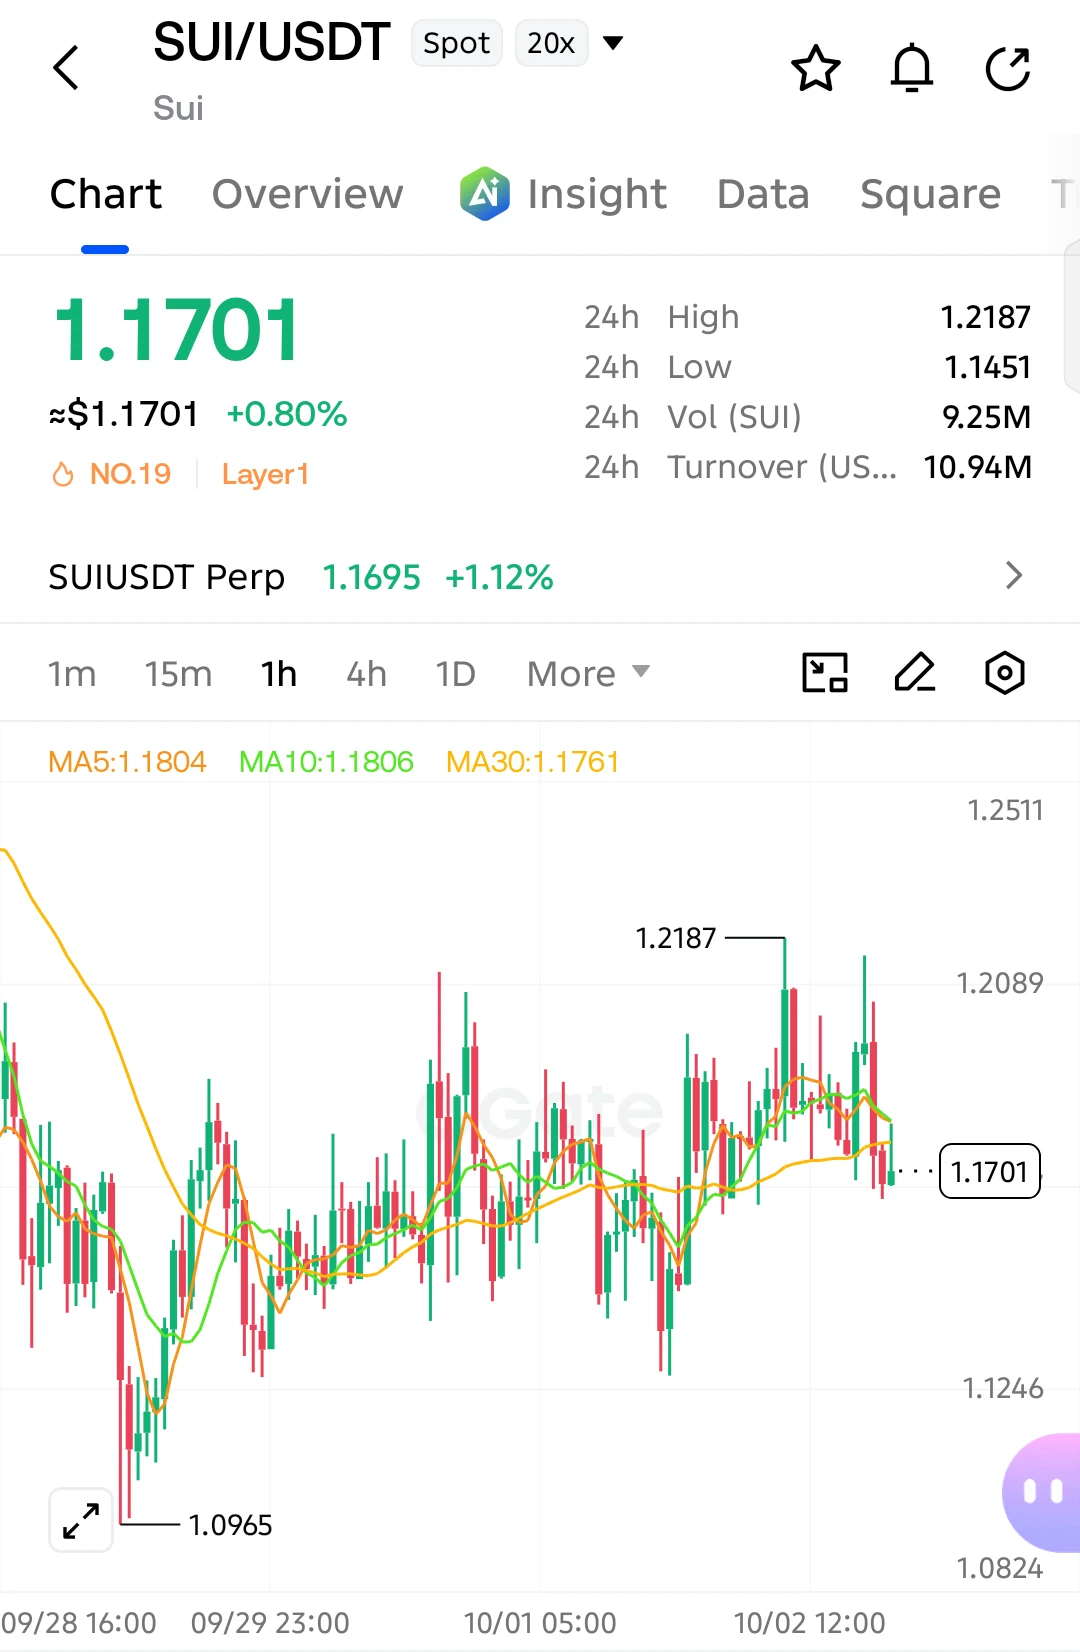
Task: Tap the current price 1.1701 chart label
Action: (990, 1171)
